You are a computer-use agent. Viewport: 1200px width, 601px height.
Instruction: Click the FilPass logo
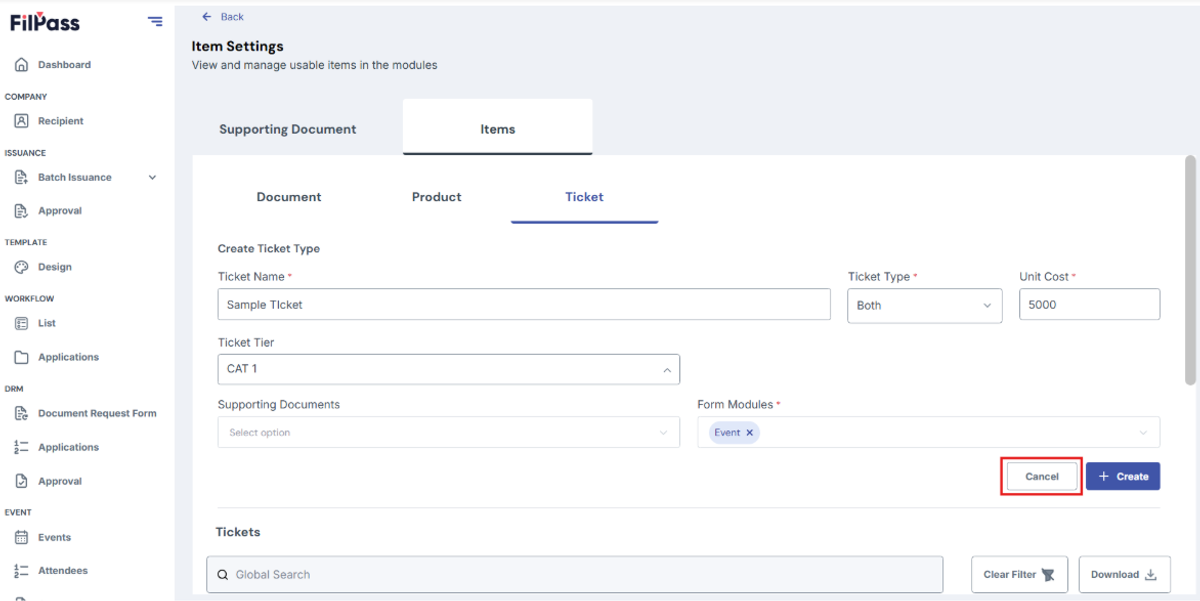point(45,23)
